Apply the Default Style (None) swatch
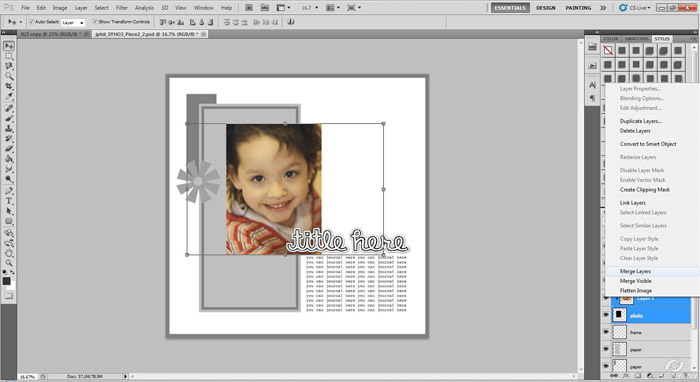The height and width of the screenshot is (382, 700). point(608,50)
